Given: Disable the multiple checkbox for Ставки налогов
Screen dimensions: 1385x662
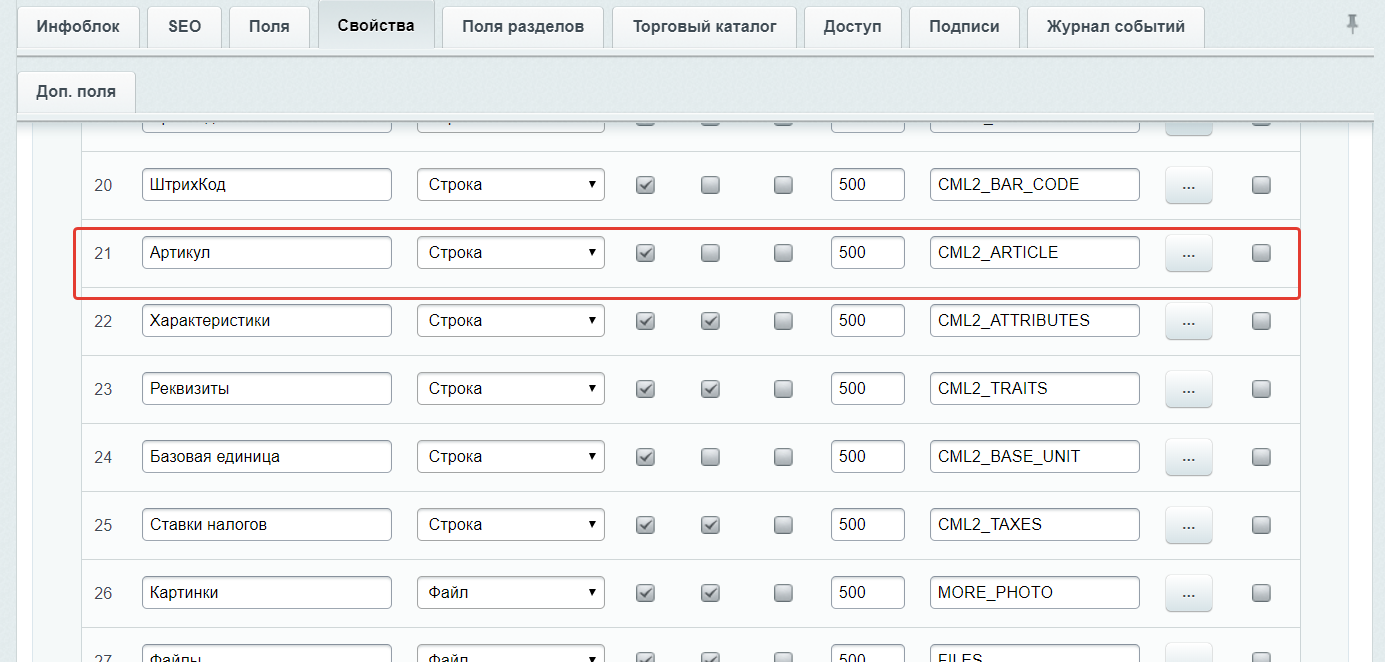Looking at the screenshot, I should [x=710, y=524].
